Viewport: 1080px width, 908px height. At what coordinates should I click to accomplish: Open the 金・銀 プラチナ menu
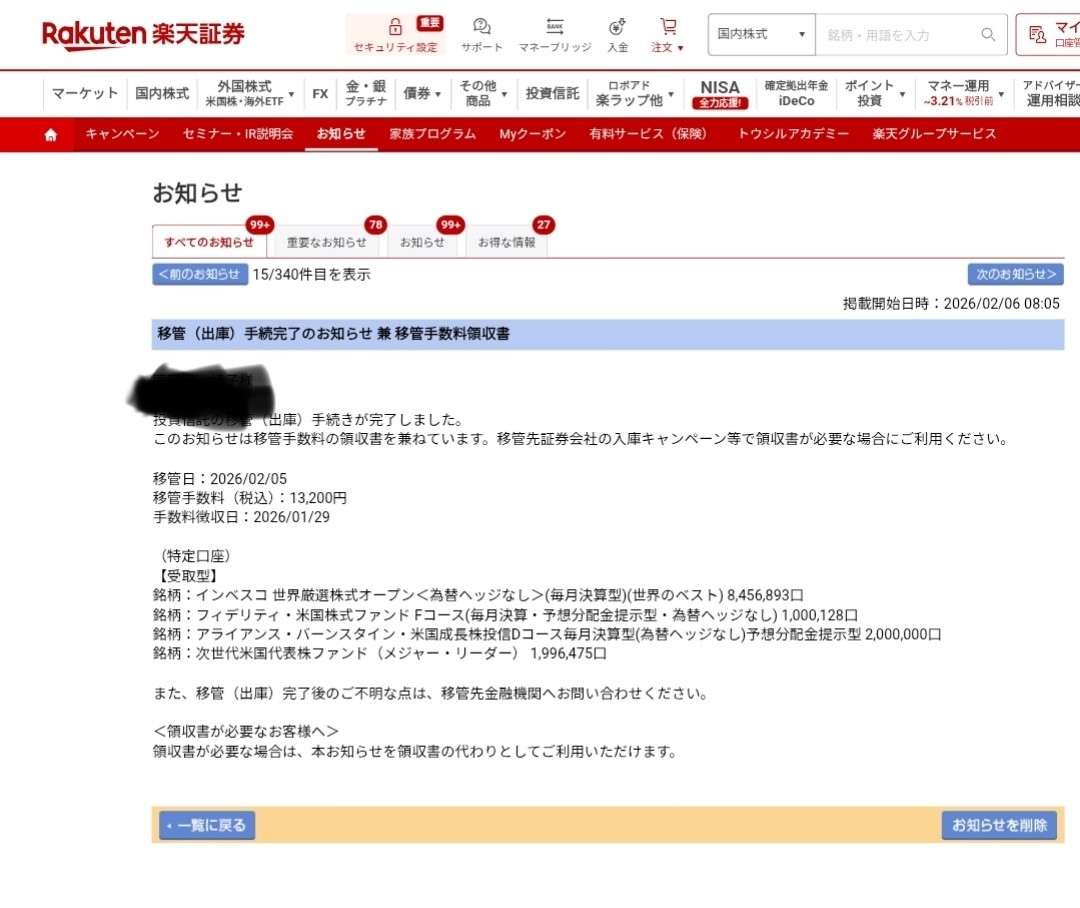coord(366,93)
